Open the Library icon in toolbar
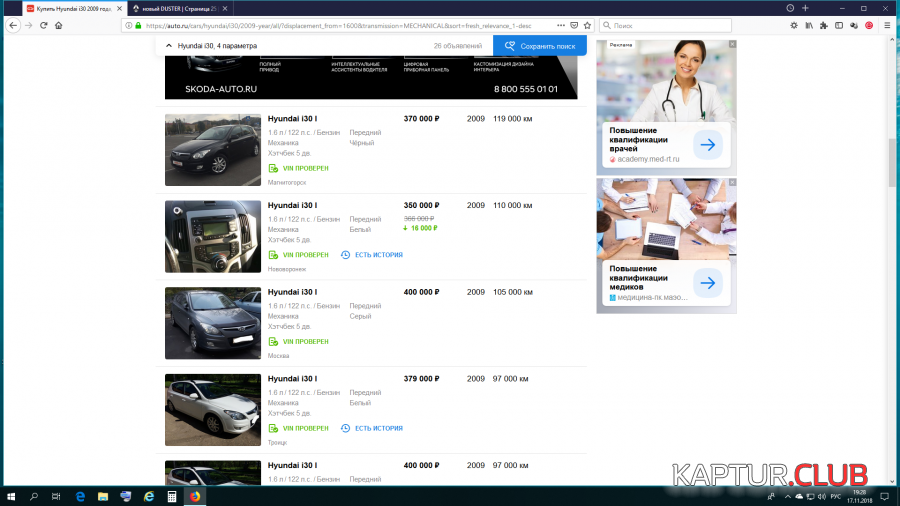 tap(809, 25)
